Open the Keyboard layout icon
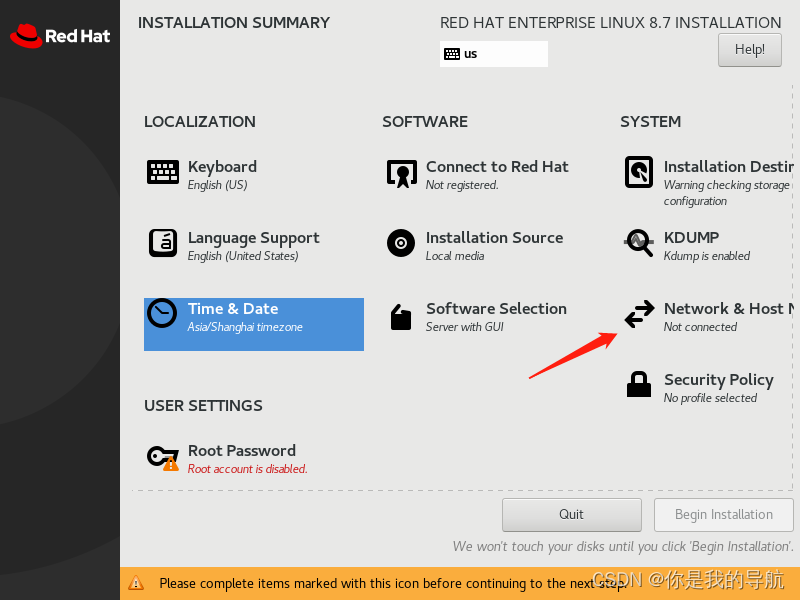The width and height of the screenshot is (800, 600). click(163, 172)
